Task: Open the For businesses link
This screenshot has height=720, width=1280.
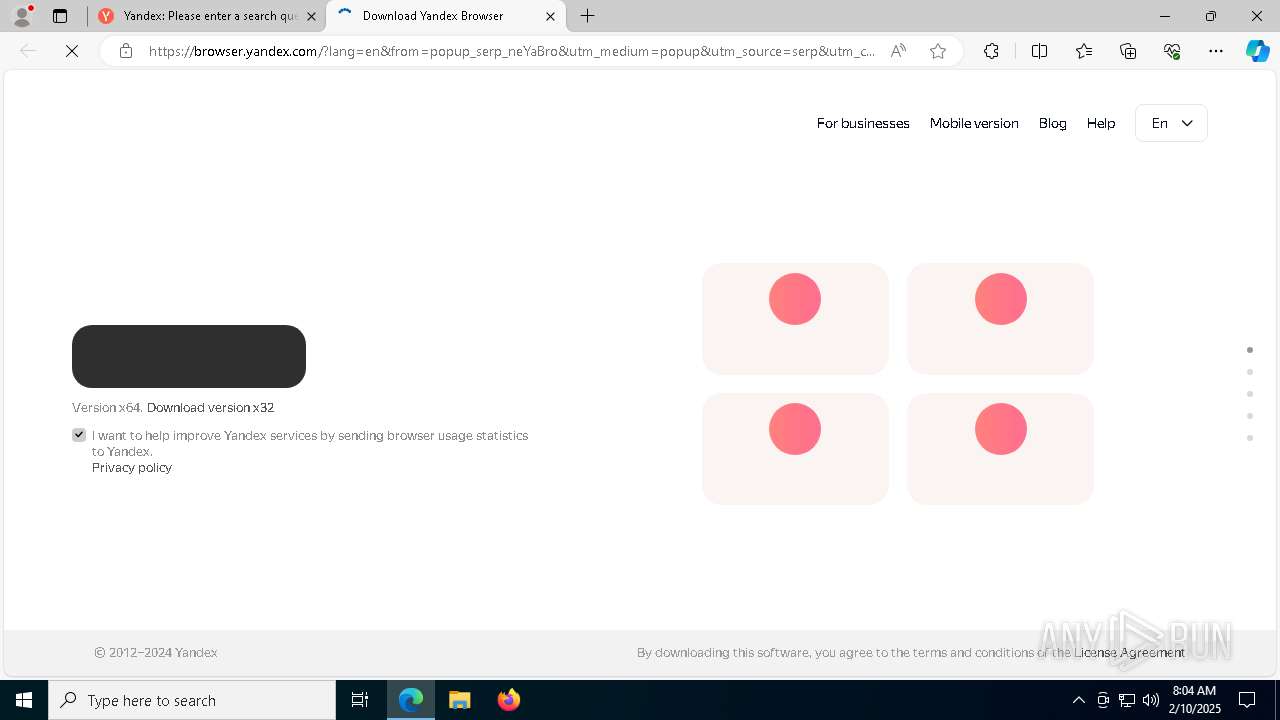Action: tap(863, 123)
